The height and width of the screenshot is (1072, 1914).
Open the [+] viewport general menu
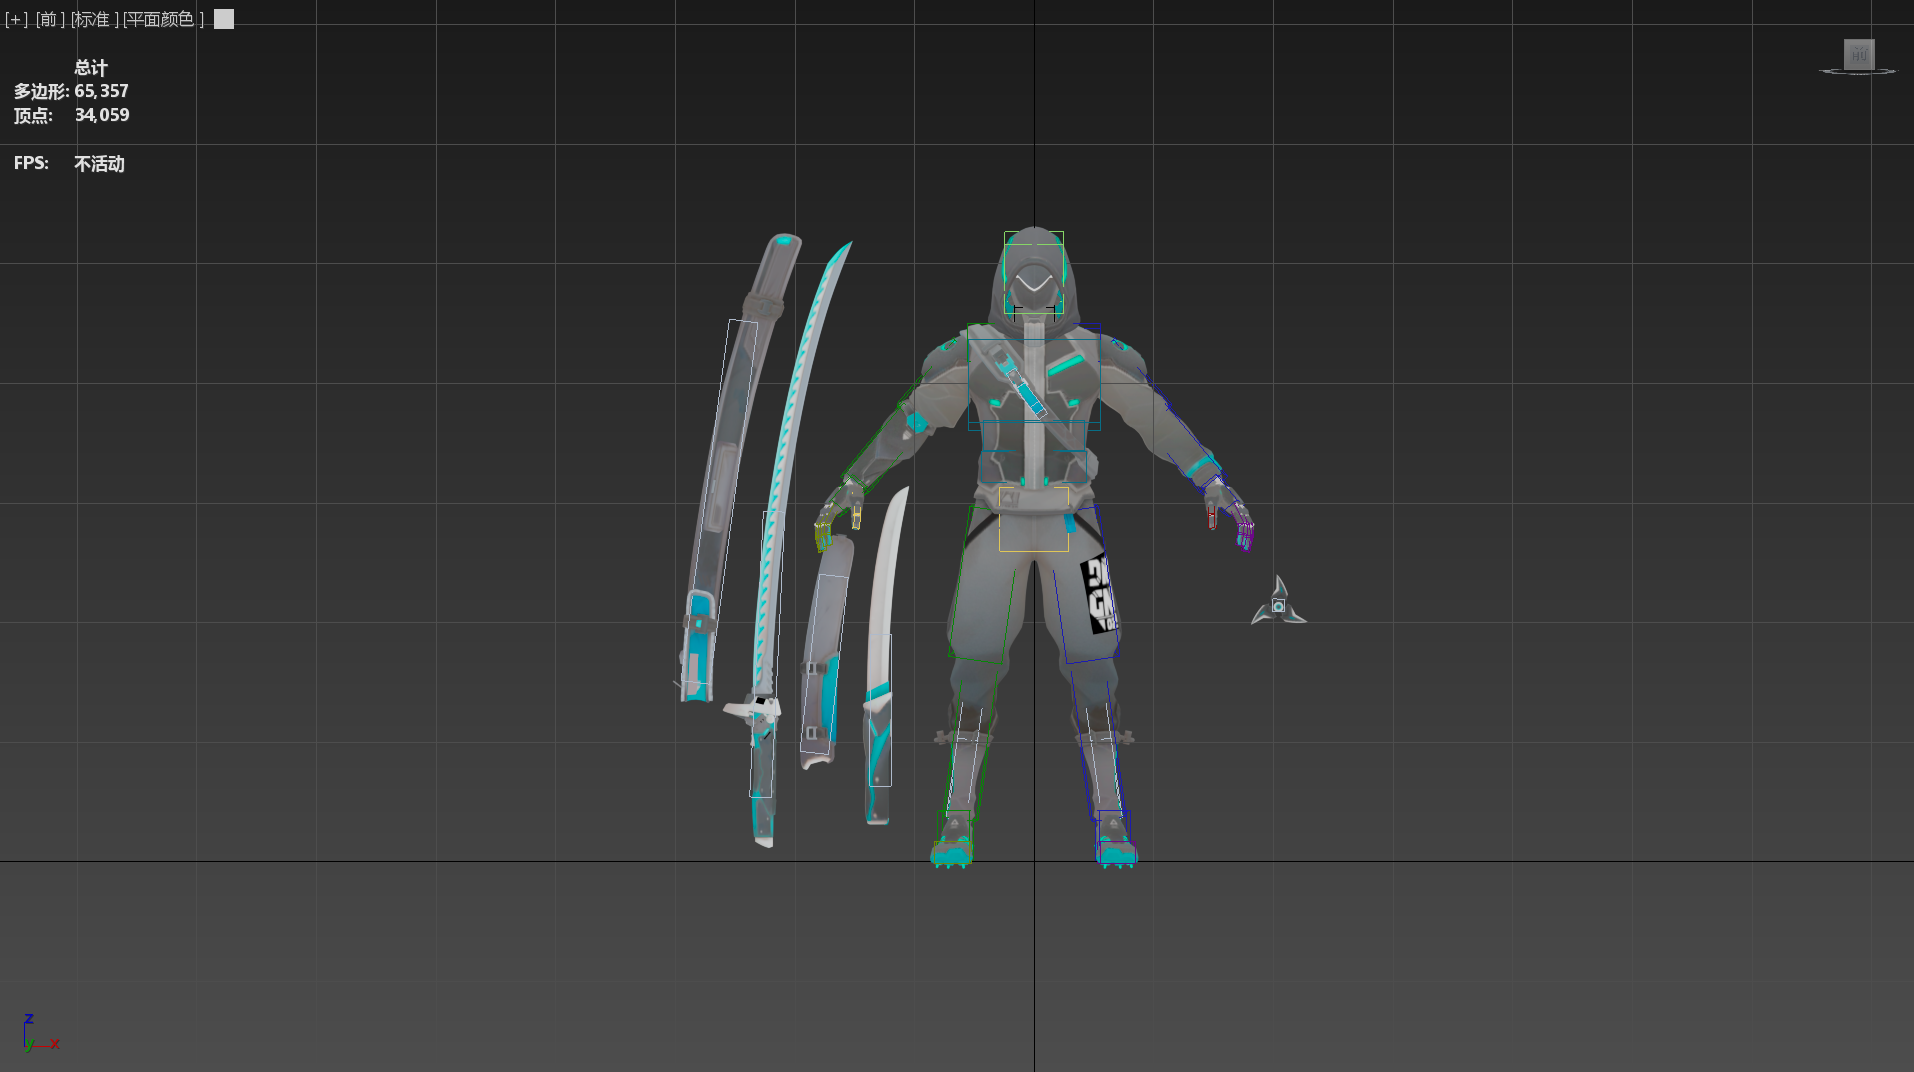(14, 19)
